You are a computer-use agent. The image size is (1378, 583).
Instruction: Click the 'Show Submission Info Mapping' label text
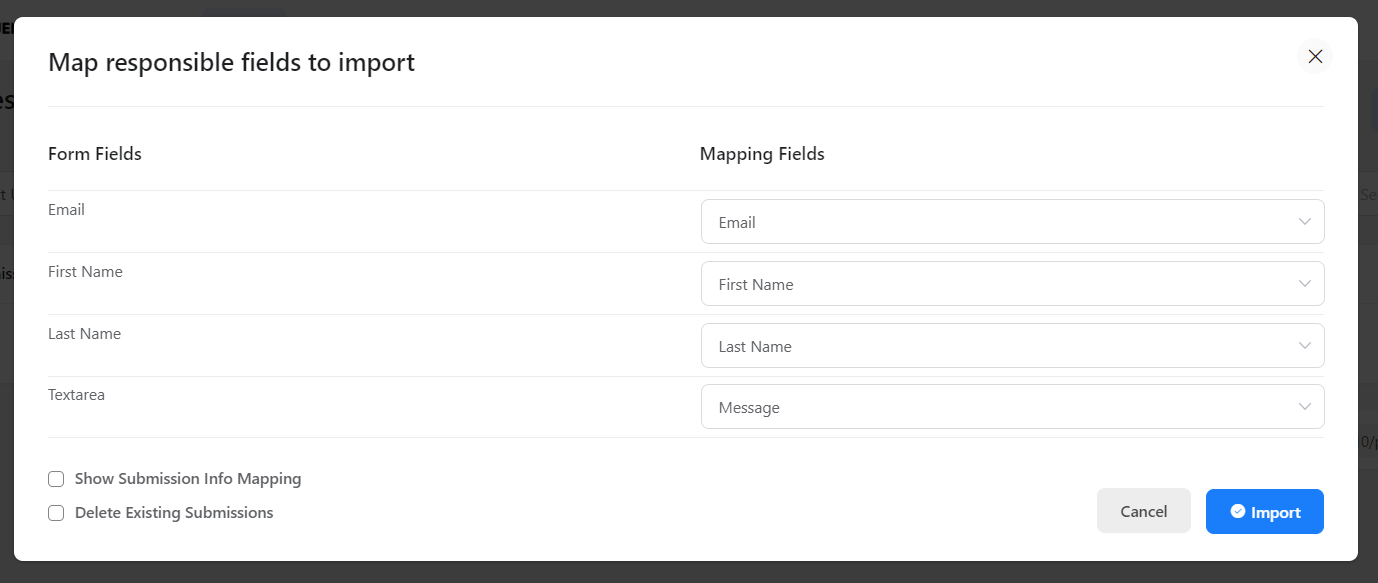tap(188, 479)
